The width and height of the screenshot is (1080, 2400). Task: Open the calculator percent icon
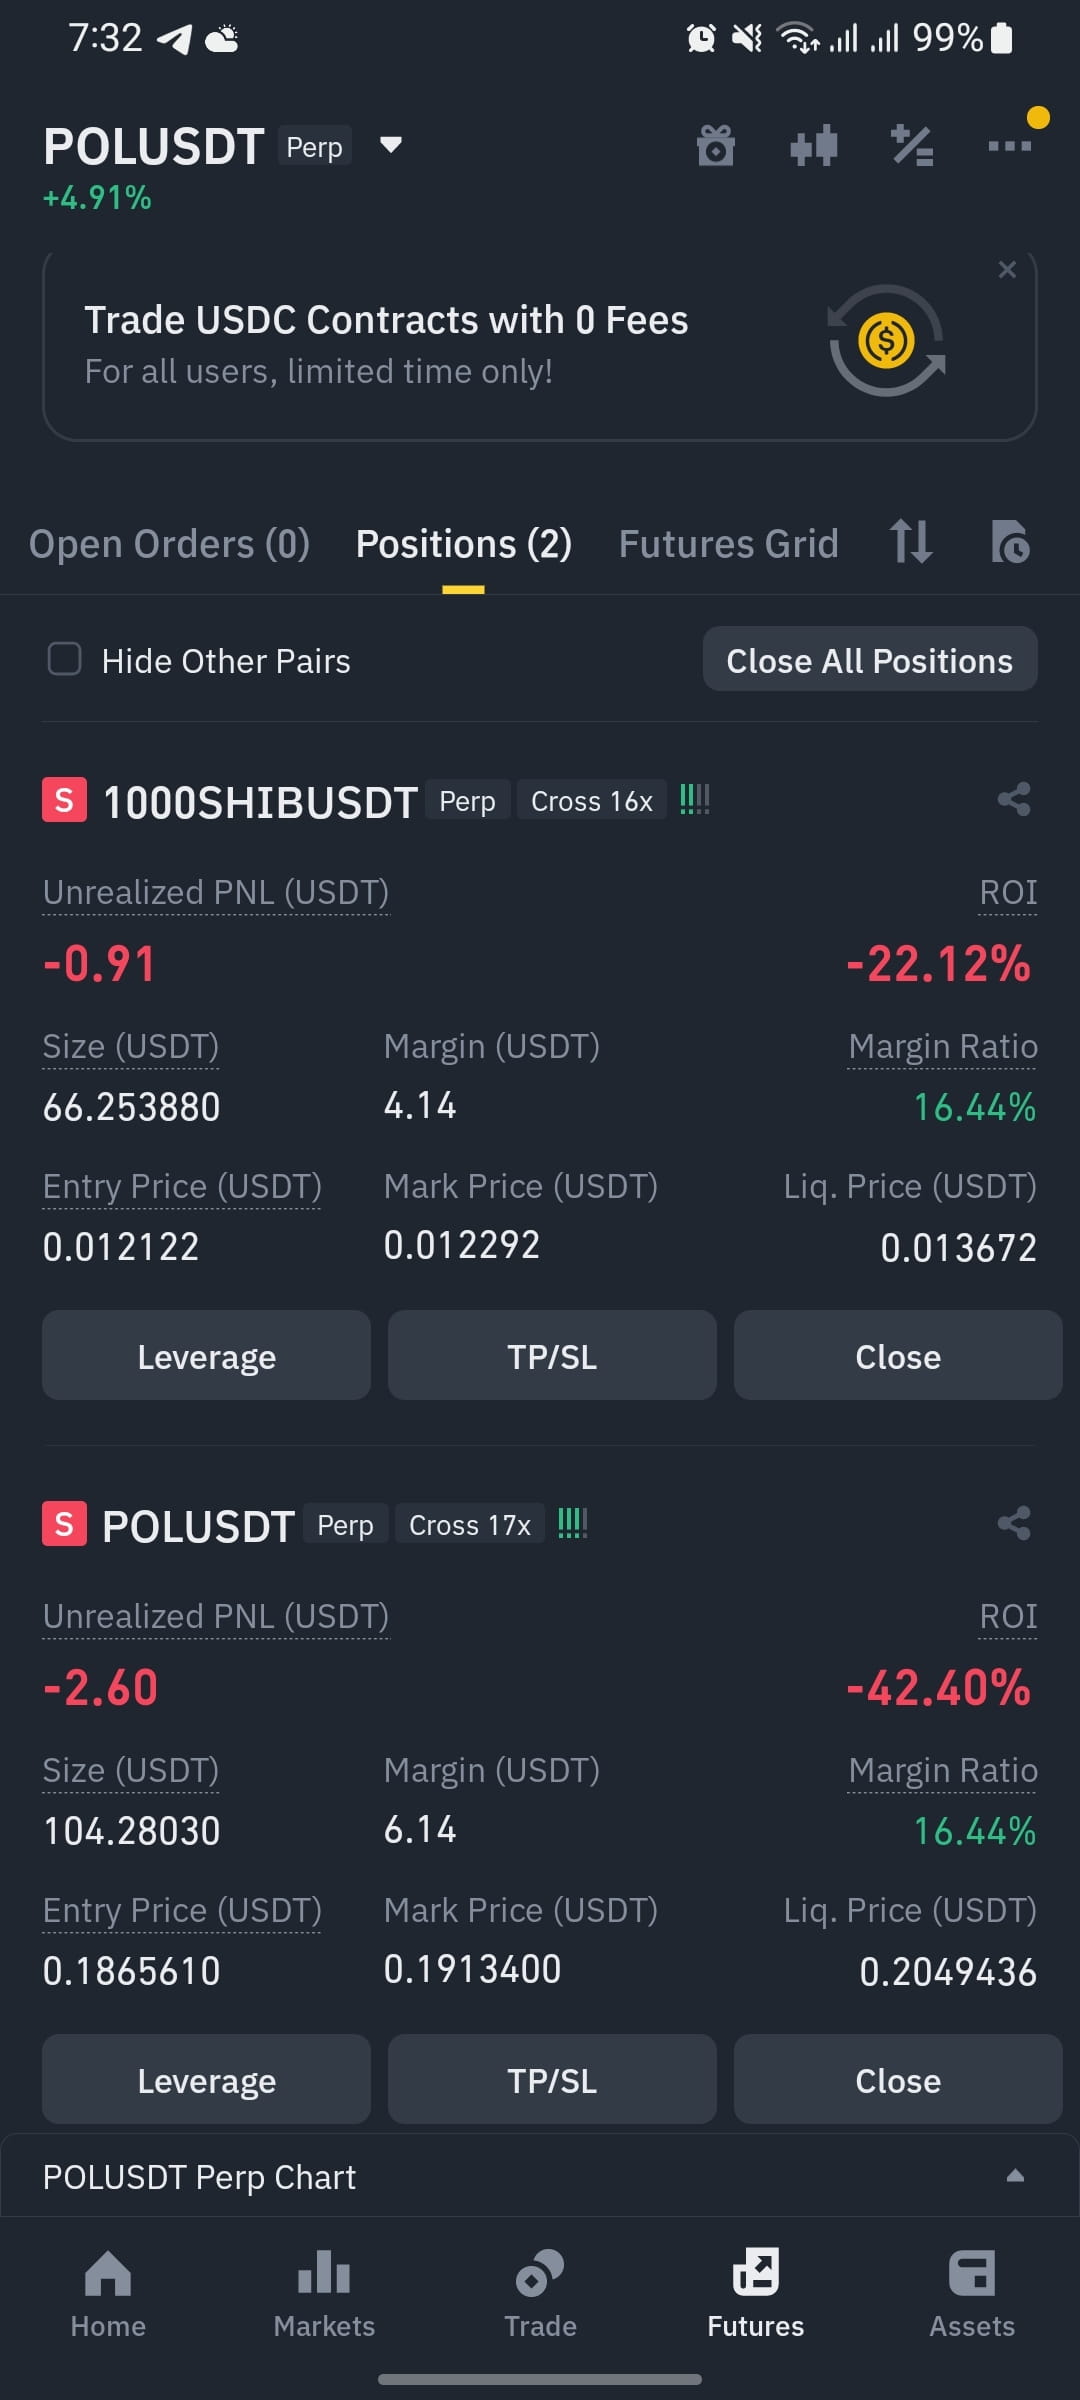tap(912, 146)
